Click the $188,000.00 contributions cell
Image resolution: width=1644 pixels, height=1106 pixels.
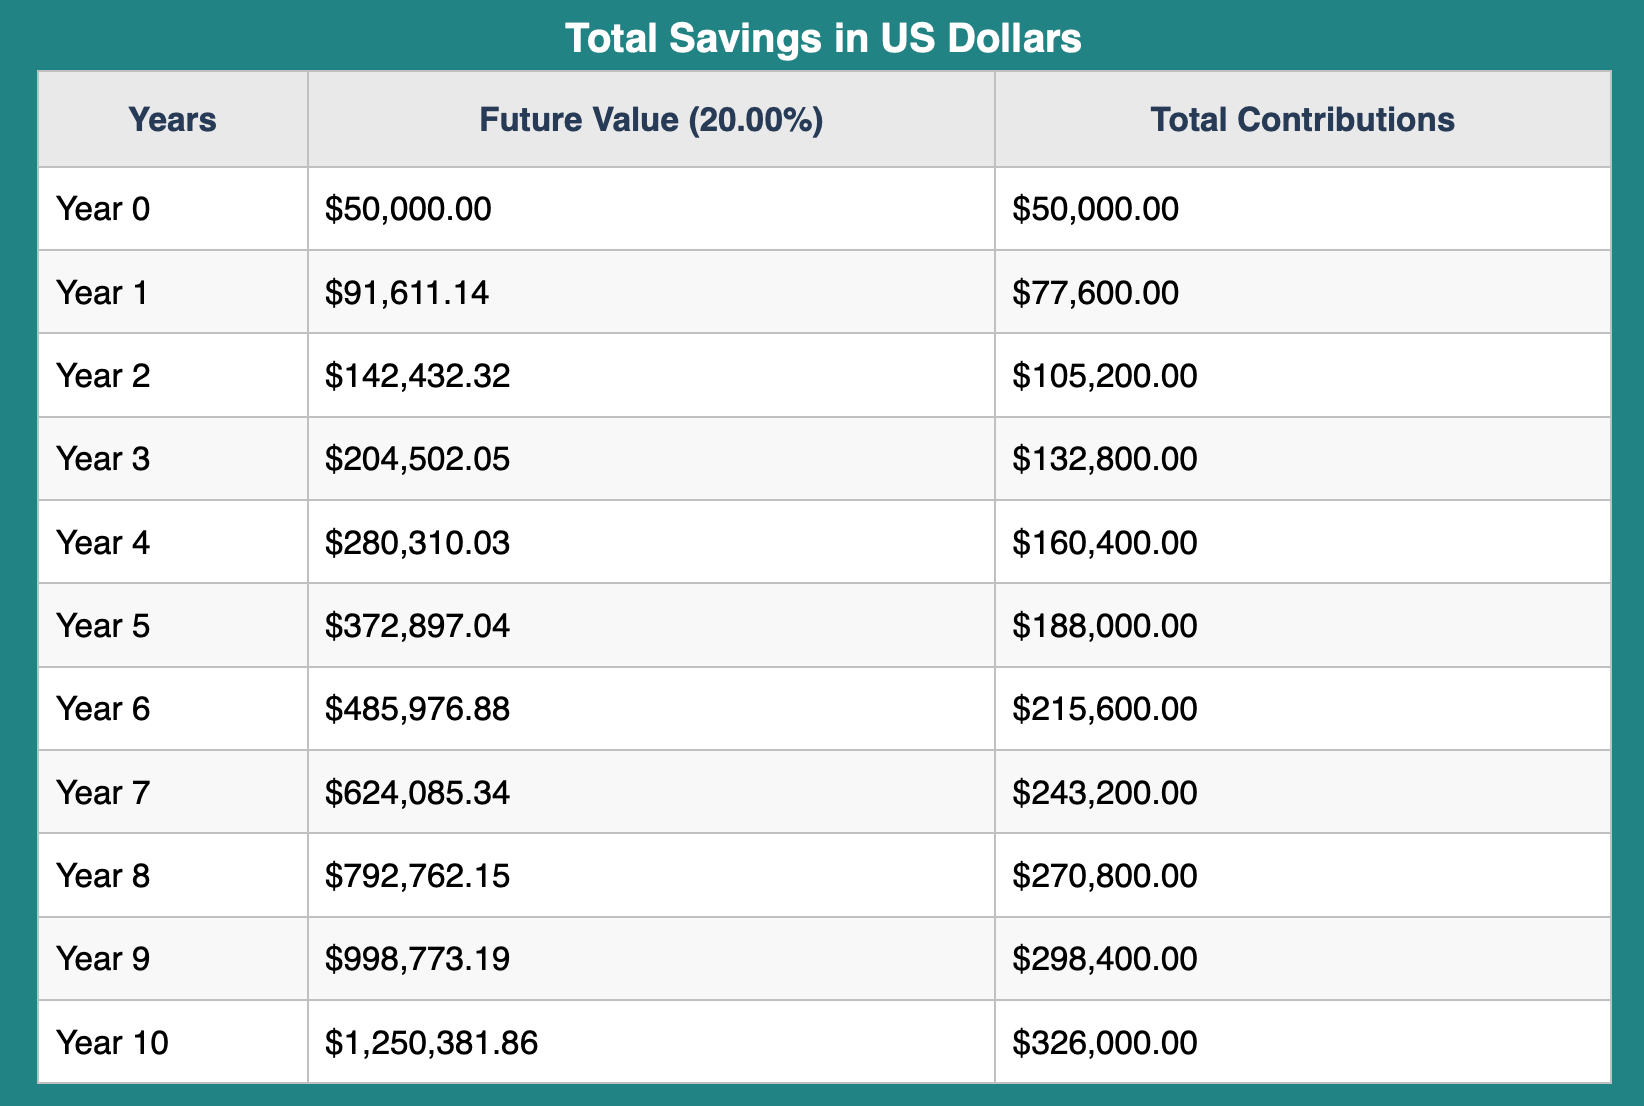coord(1104,626)
